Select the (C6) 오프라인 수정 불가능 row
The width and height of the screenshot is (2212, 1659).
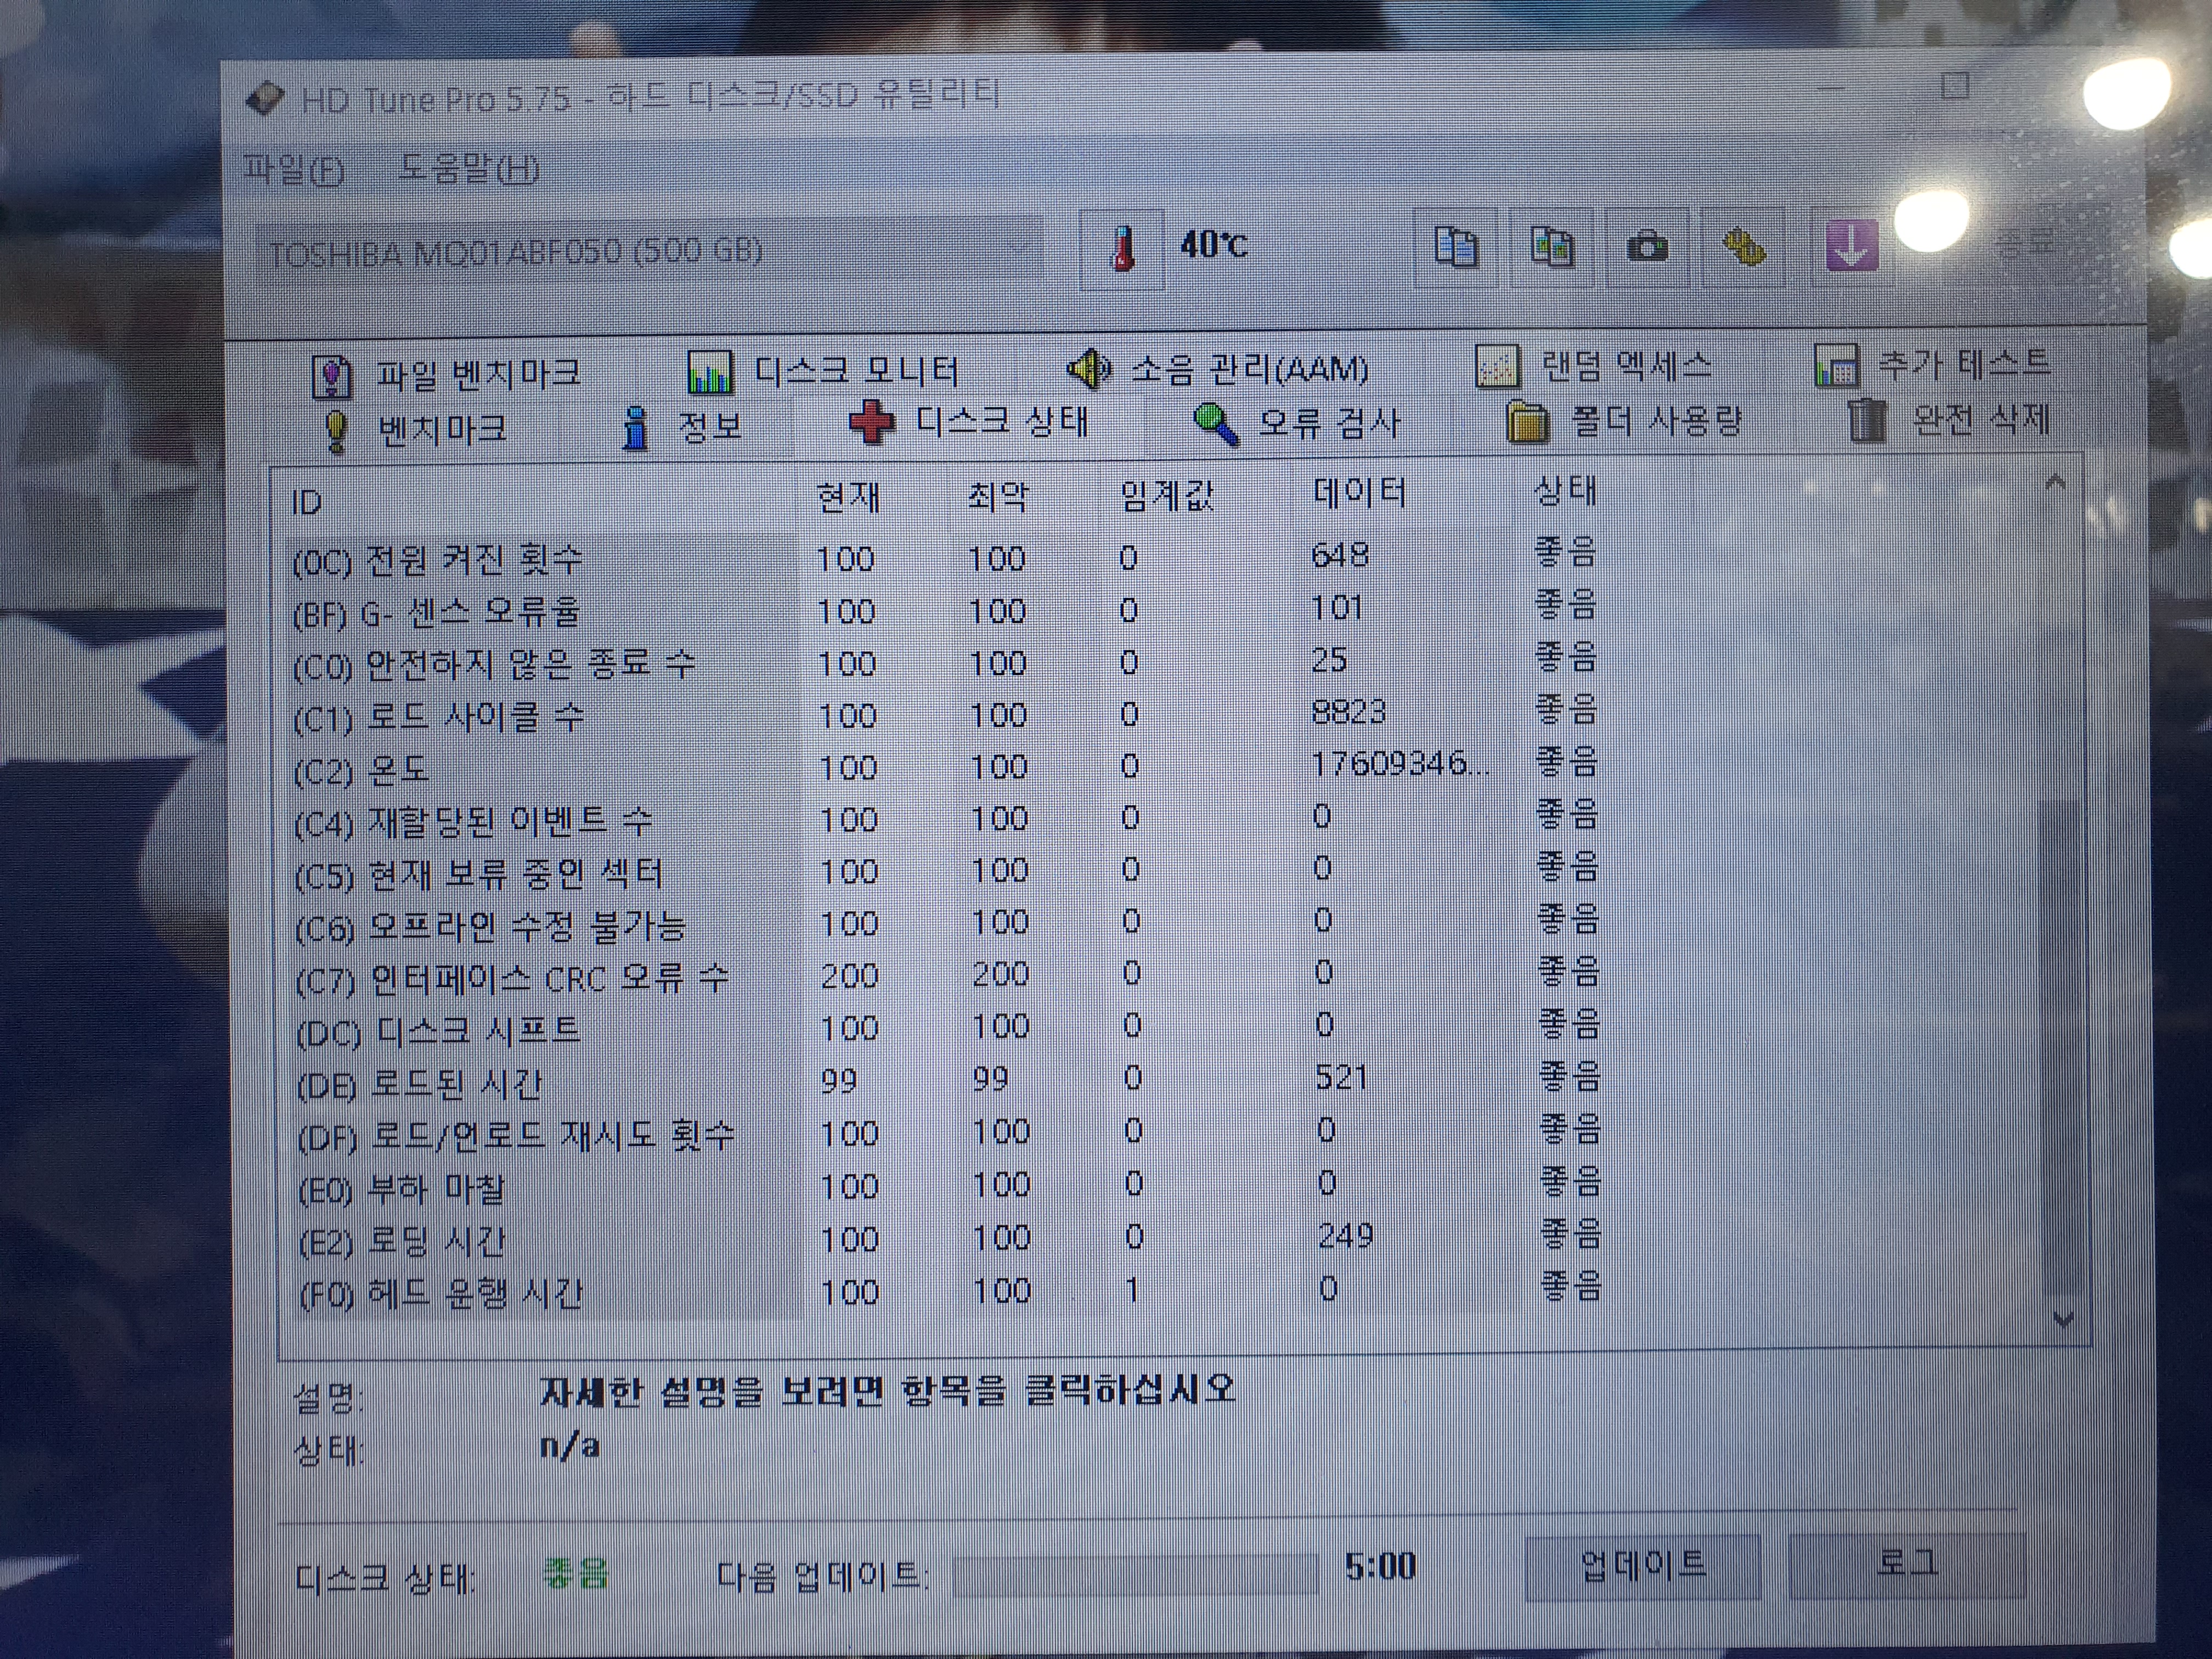tap(945, 923)
